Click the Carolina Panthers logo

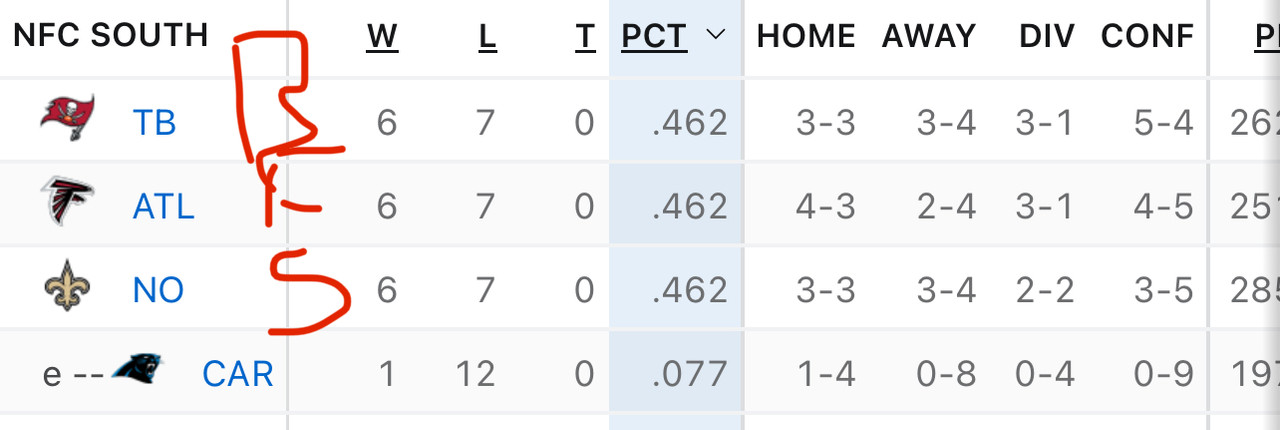tap(138, 368)
